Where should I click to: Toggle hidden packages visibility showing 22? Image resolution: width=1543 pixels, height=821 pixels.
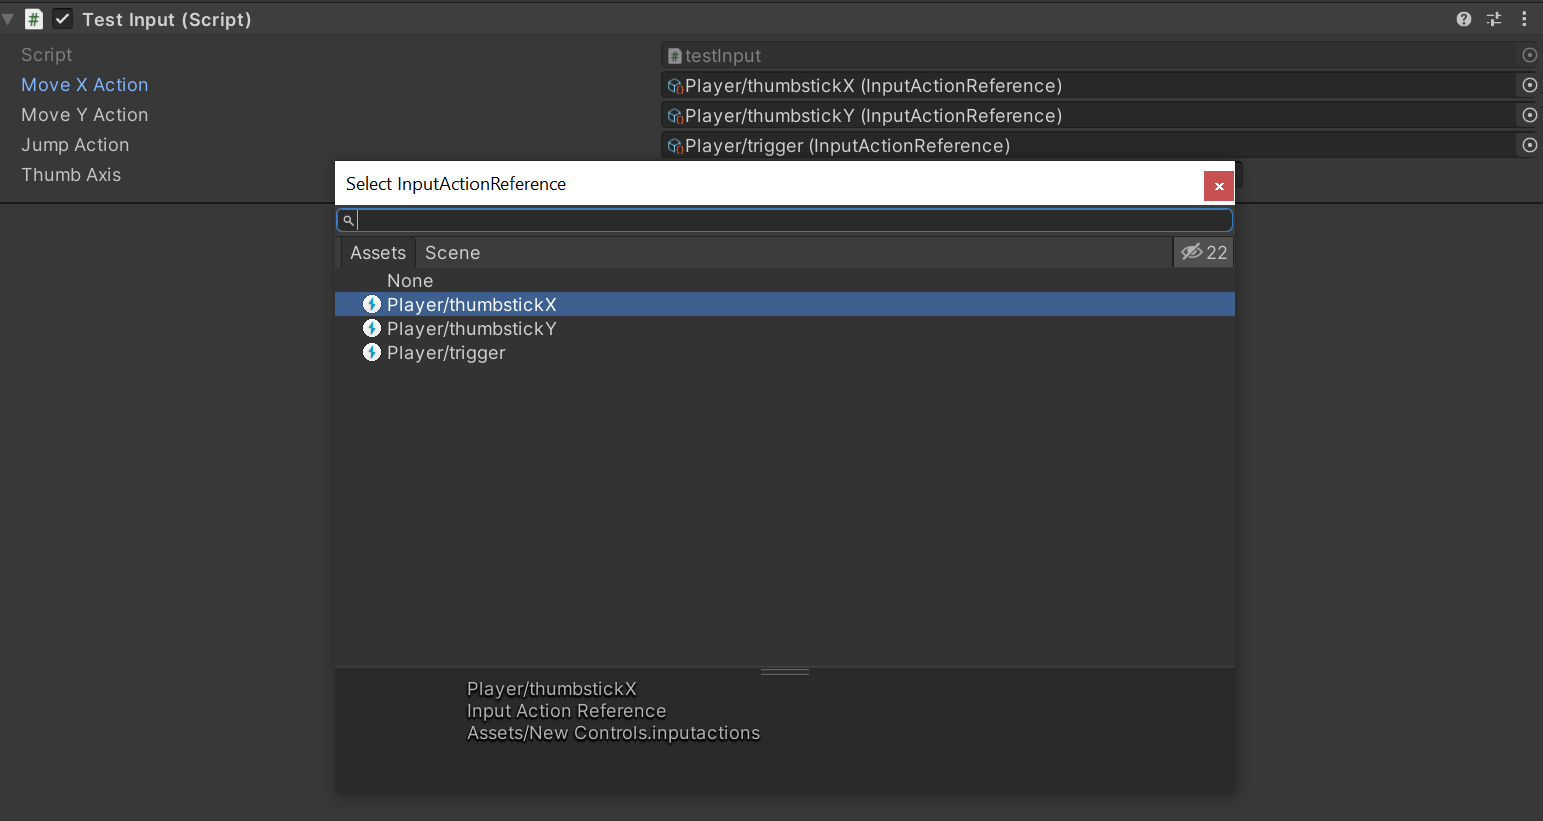coord(1203,252)
